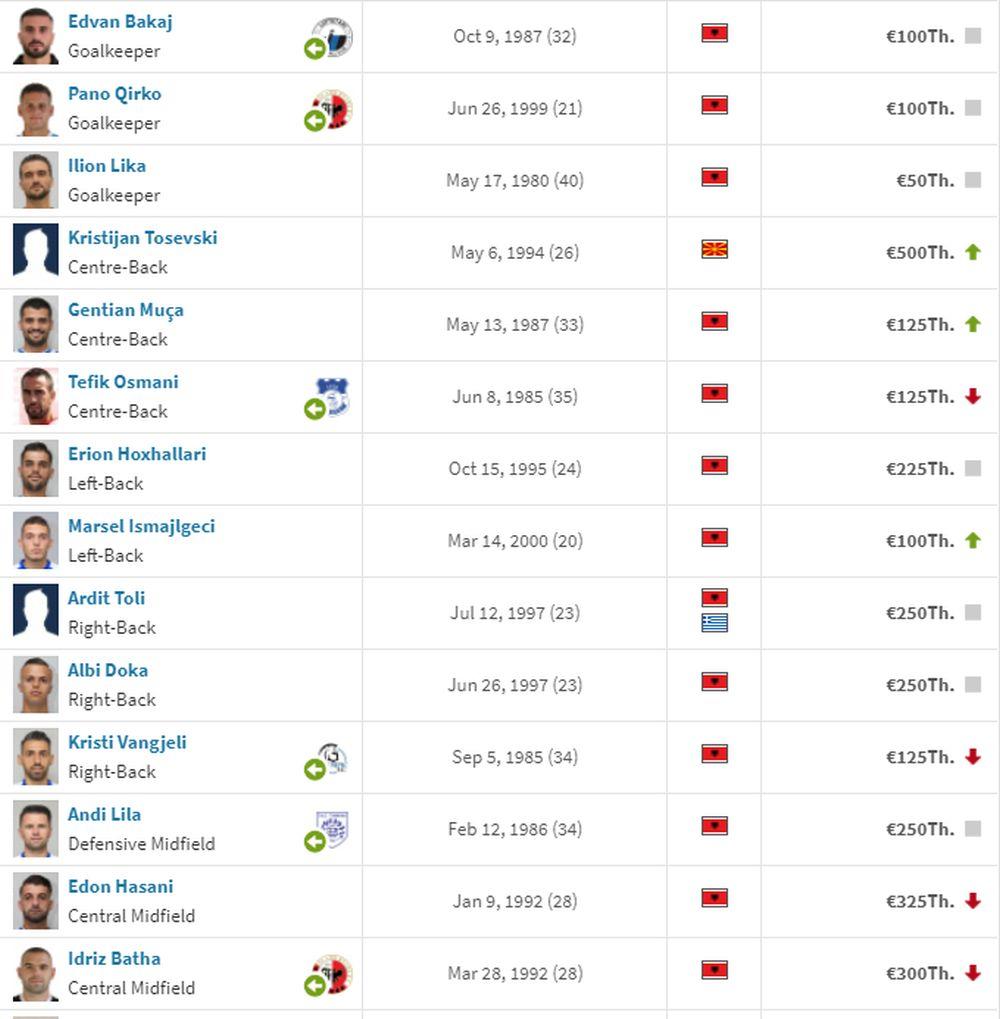Click Idriz Batha's market value €300Th.
This screenshot has width=1000, height=1019.
919,973
